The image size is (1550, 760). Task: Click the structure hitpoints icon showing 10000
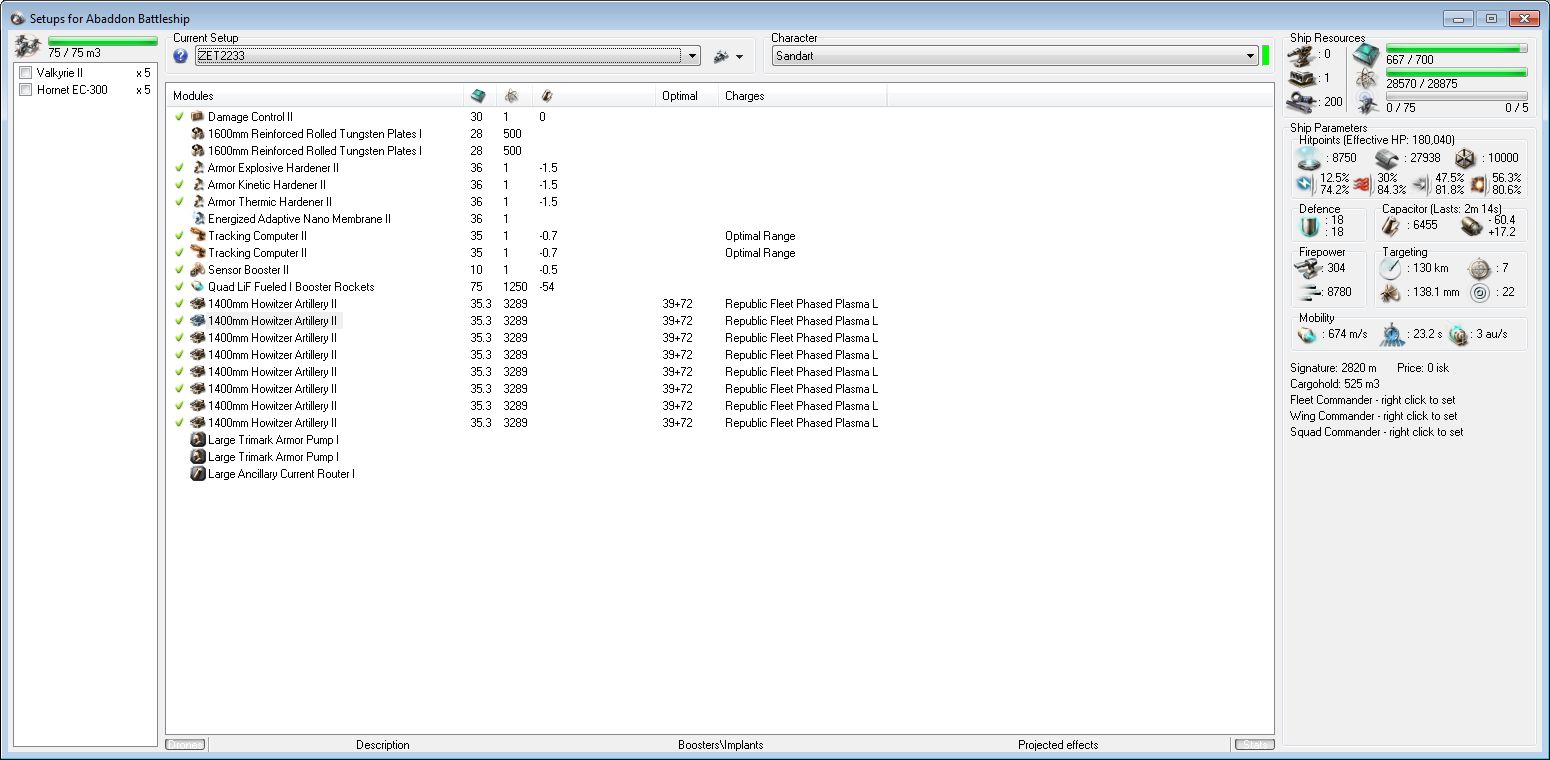click(x=1465, y=158)
